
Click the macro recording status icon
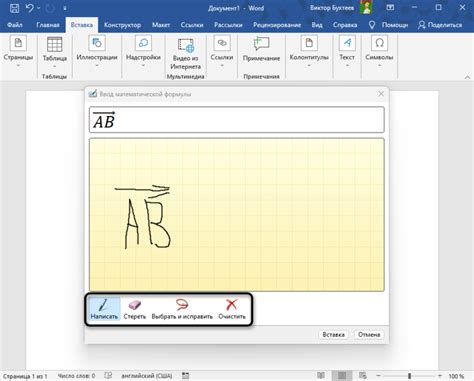click(x=185, y=376)
